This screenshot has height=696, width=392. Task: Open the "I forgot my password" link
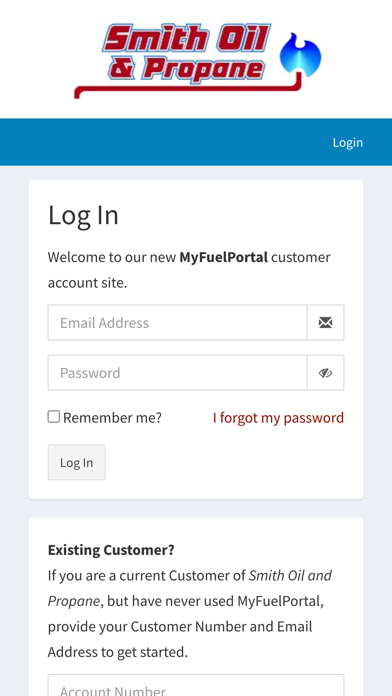pyautogui.click(x=278, y=418)
